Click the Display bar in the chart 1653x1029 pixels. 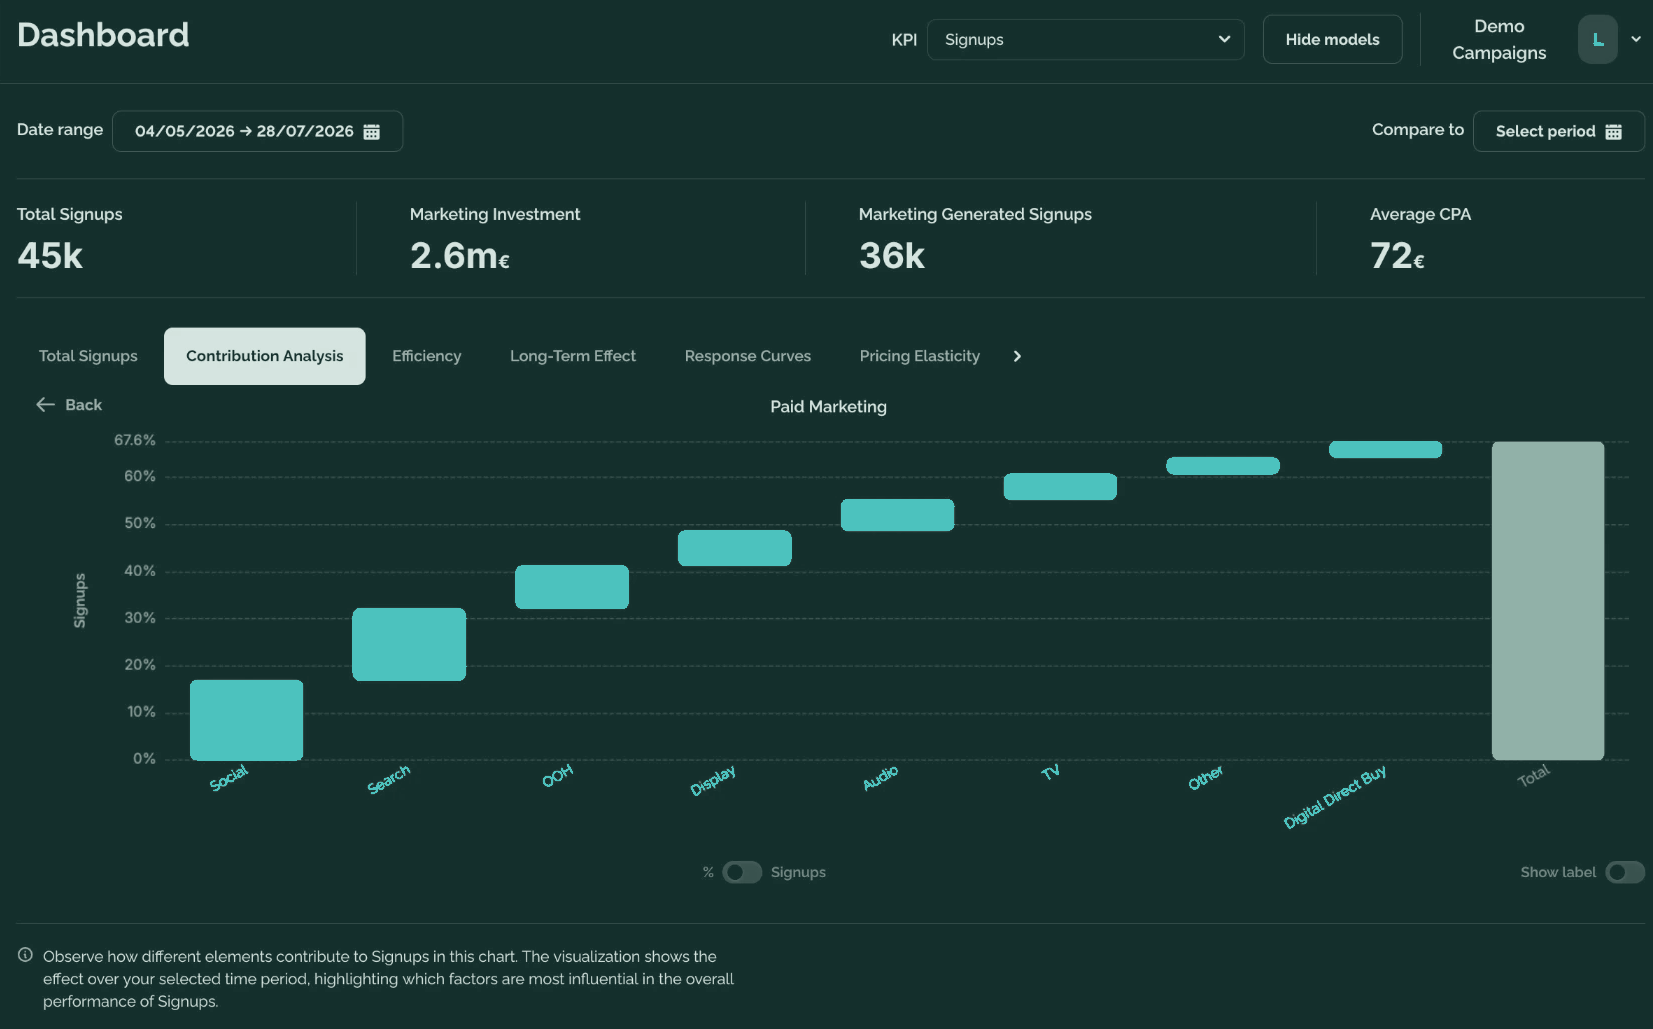[735, 548]
